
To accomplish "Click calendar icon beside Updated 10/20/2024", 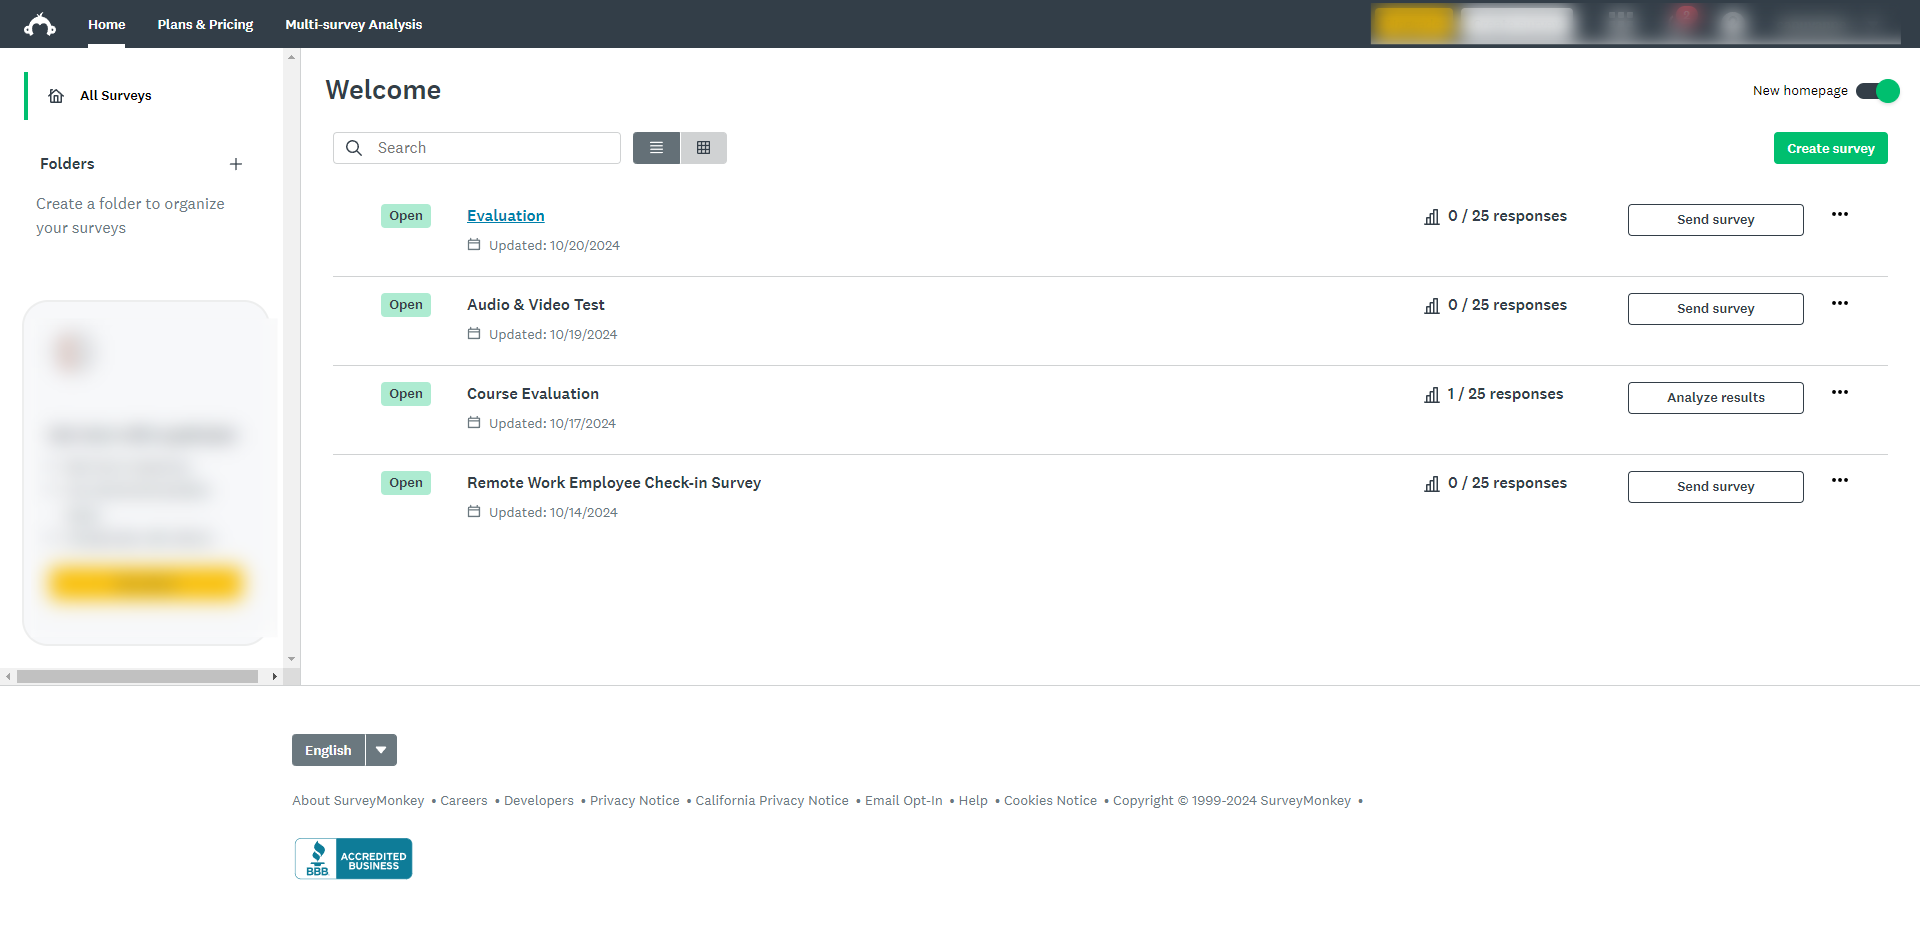I will click(474, 245).
